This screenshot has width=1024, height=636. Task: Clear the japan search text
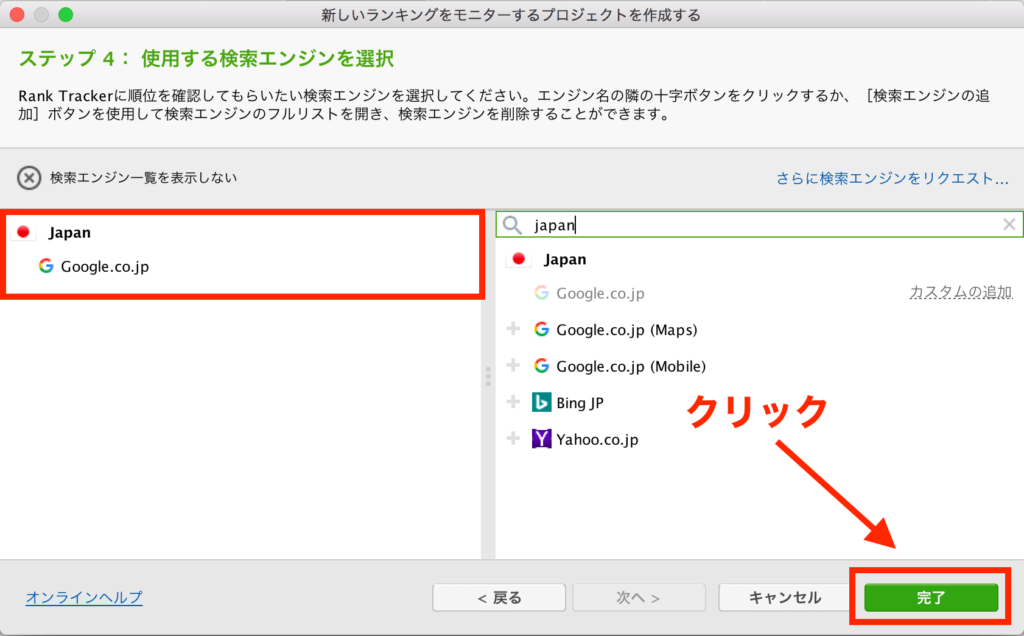[x=1008, y=225]
